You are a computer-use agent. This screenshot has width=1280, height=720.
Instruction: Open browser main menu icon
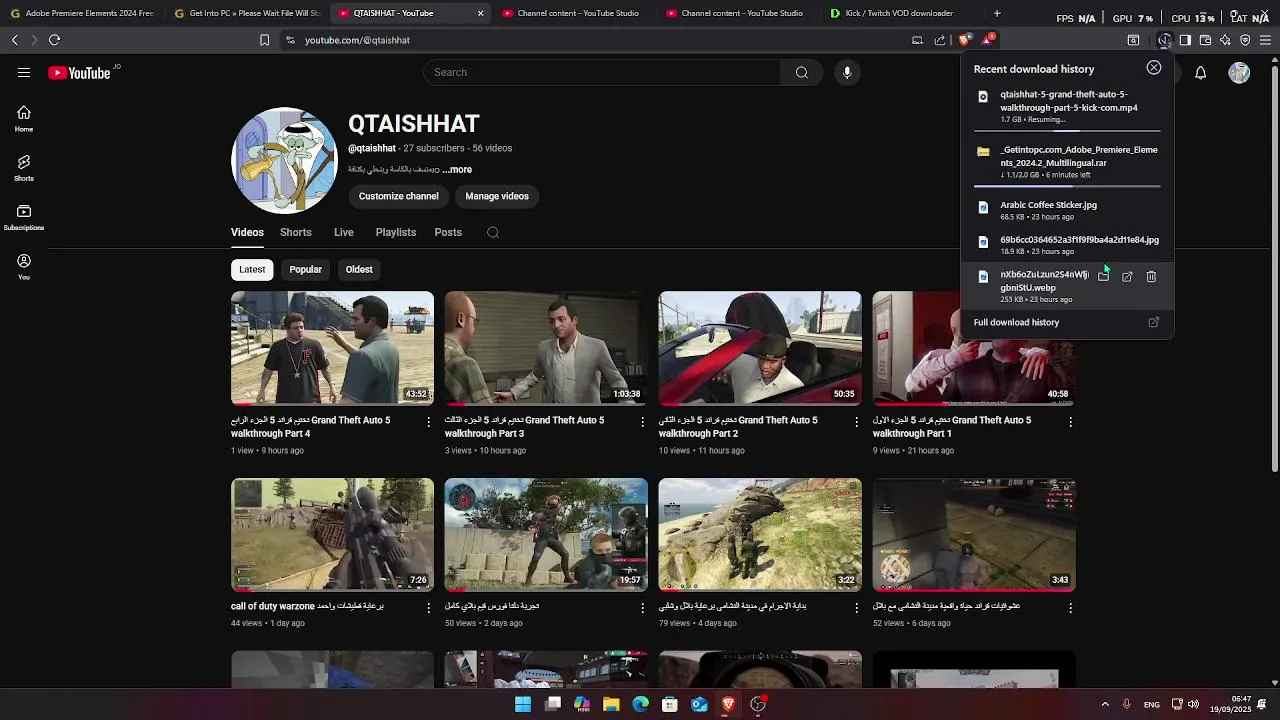click(1265, 40)
